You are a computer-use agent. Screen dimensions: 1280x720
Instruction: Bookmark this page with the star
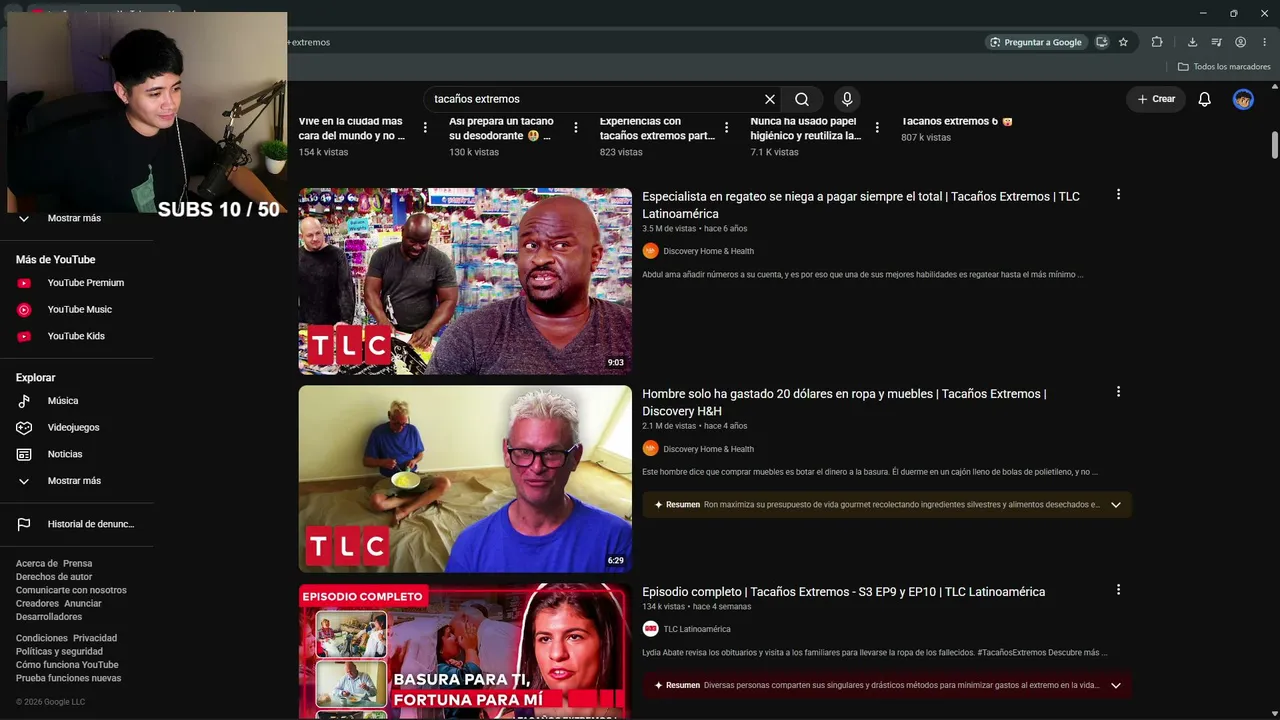(x=1123, y=42)
